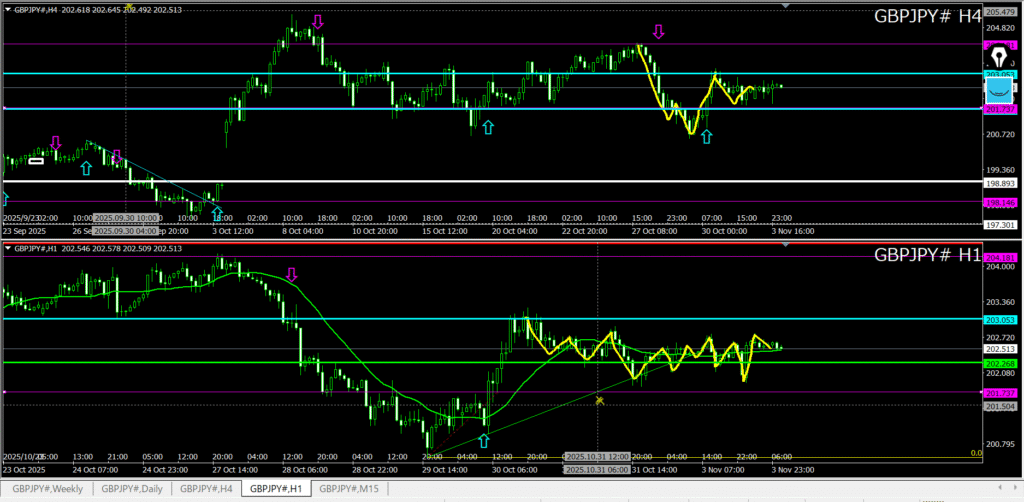This screenshot has width=1024, height=502.
Task: Click the yellow star marker atop the H4 chart
Action: pos(130,6)
